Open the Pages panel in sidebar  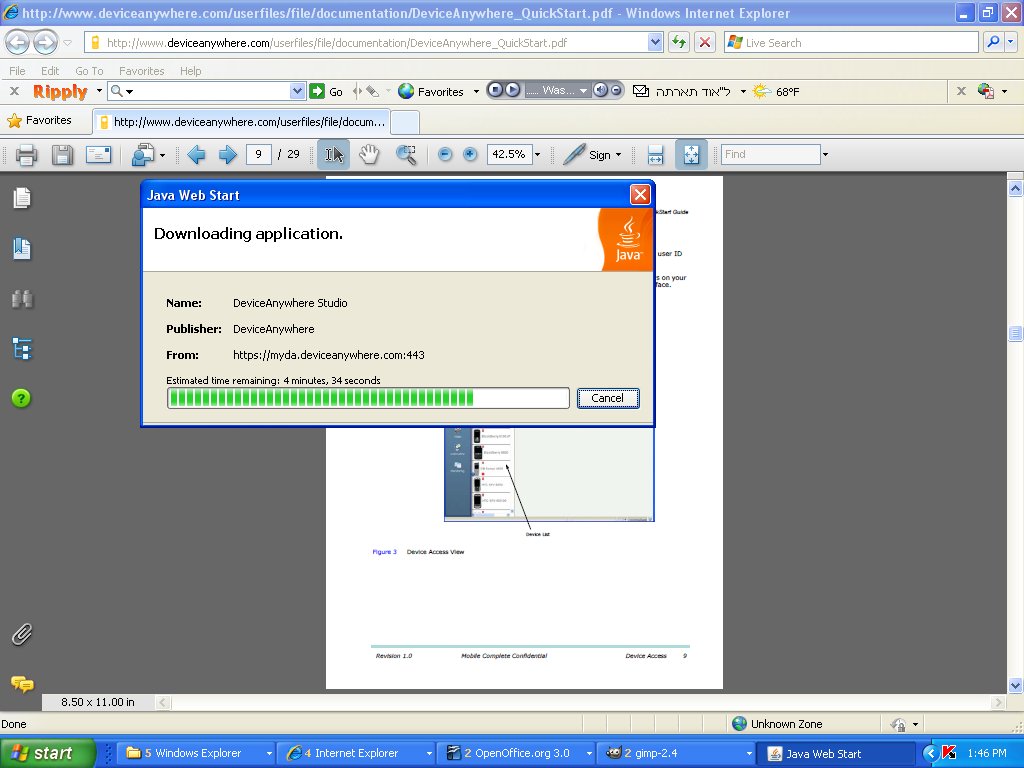22,198
